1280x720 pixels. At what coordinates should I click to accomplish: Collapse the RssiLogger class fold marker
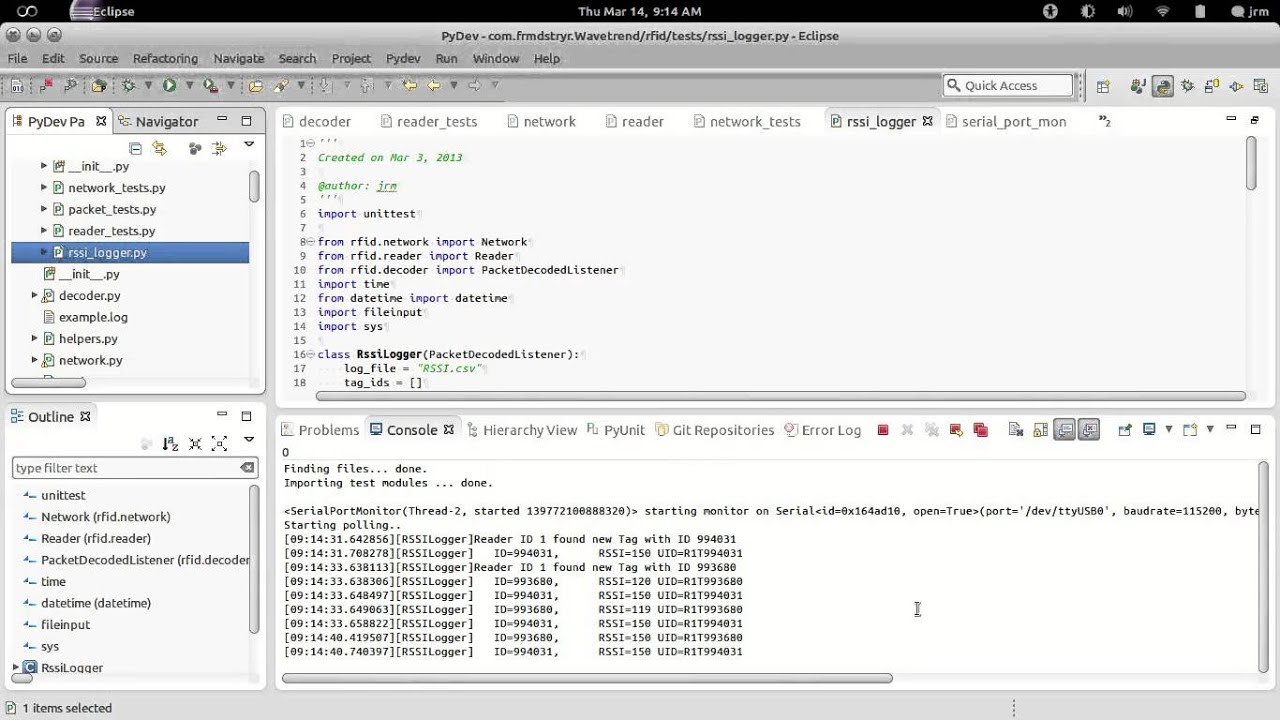[310, 354]
